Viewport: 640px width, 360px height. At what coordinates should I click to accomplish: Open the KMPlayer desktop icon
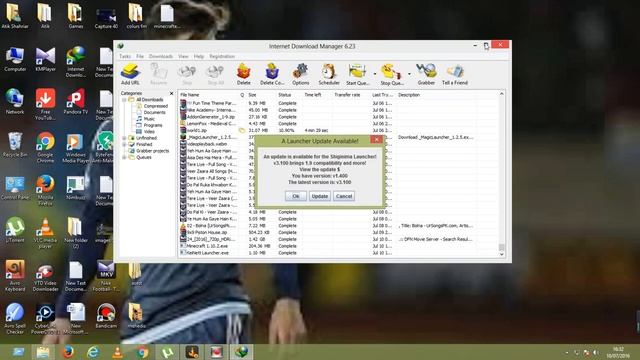(x=45, y=60)
